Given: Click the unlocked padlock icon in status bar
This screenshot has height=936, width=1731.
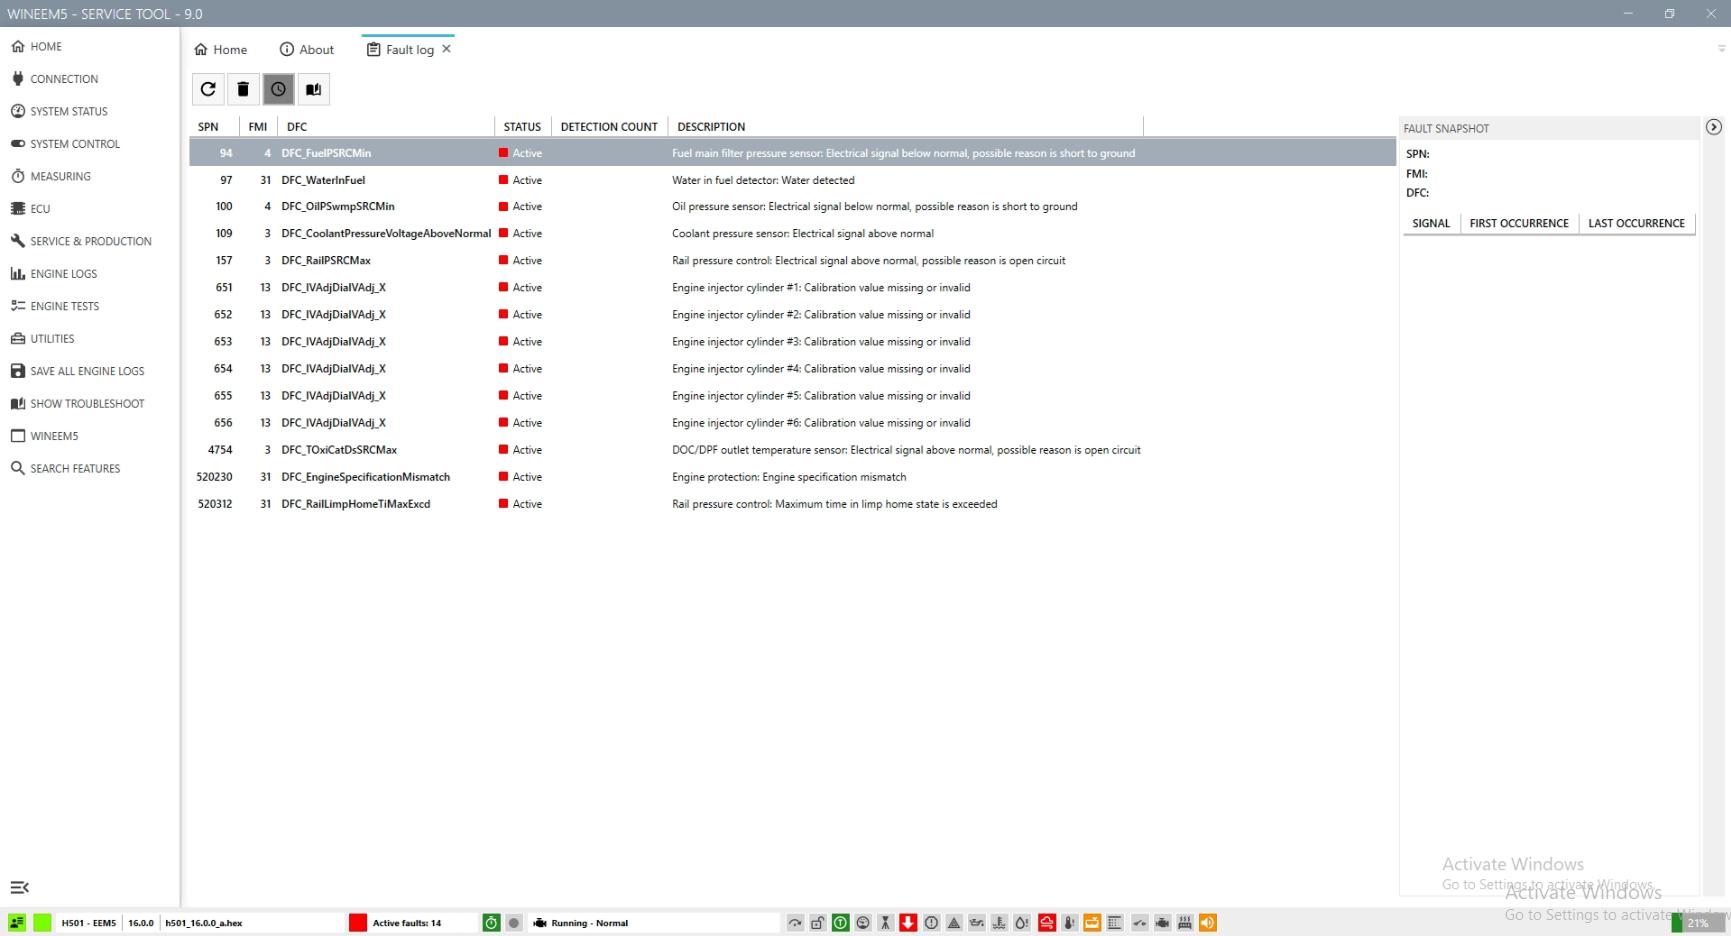Looking at the screenshot, I should pyautogui.click(x=818, y=923).
